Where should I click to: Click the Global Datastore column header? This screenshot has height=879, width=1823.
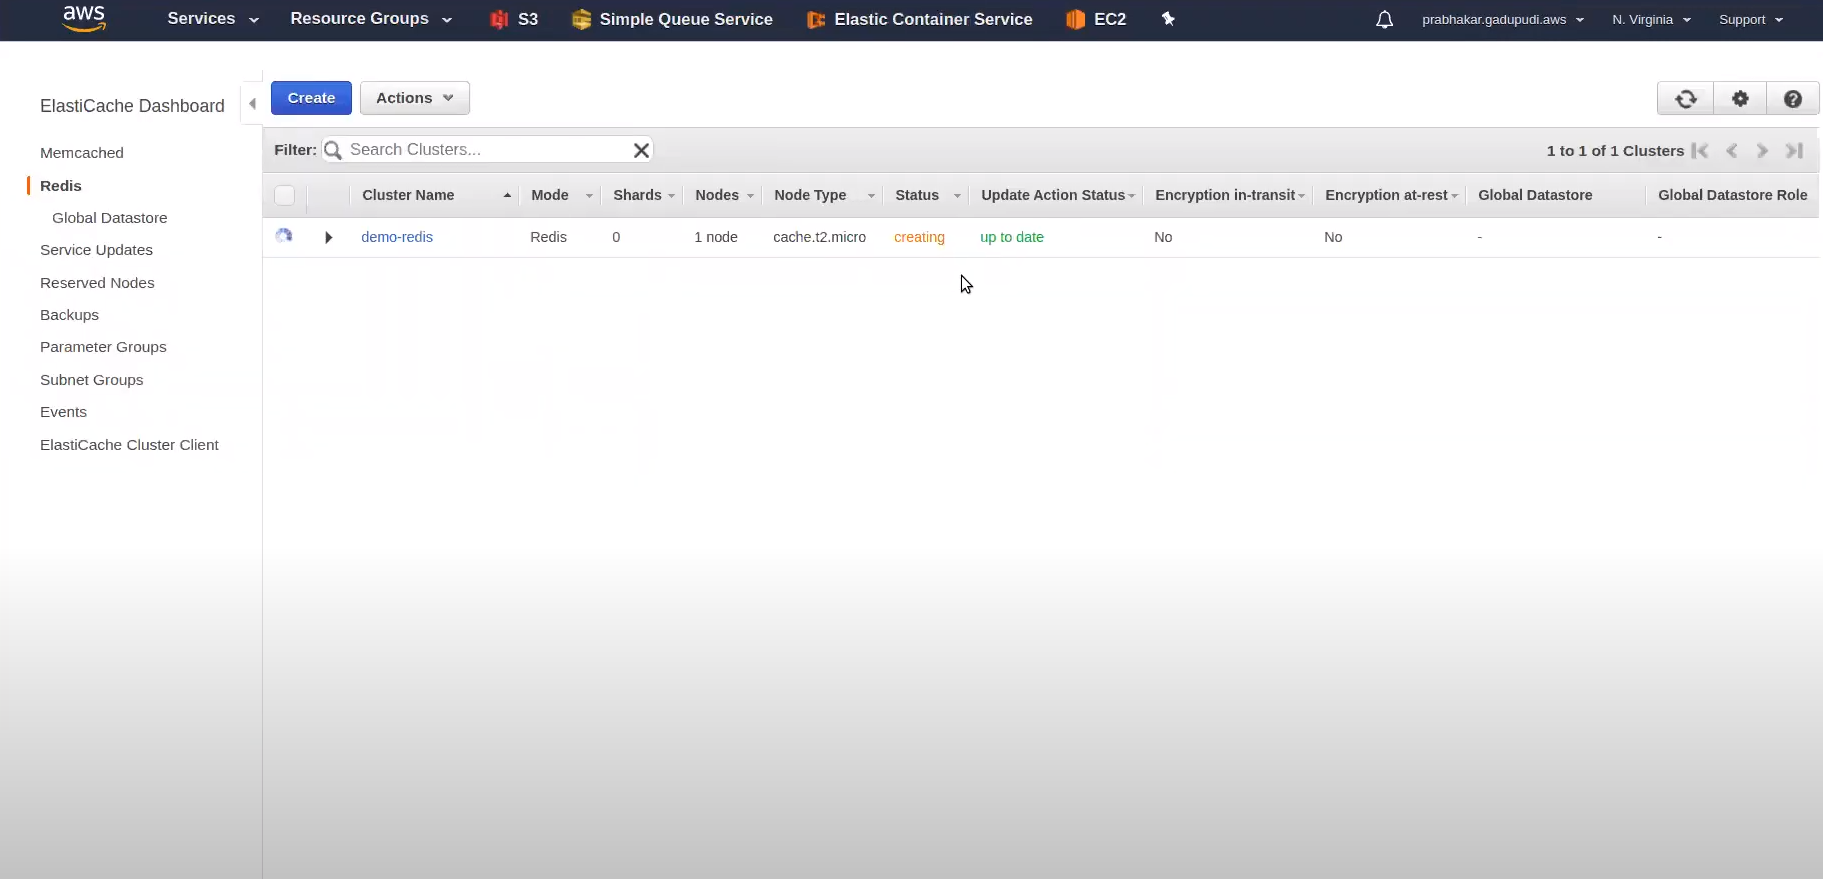pos(1535,195)
